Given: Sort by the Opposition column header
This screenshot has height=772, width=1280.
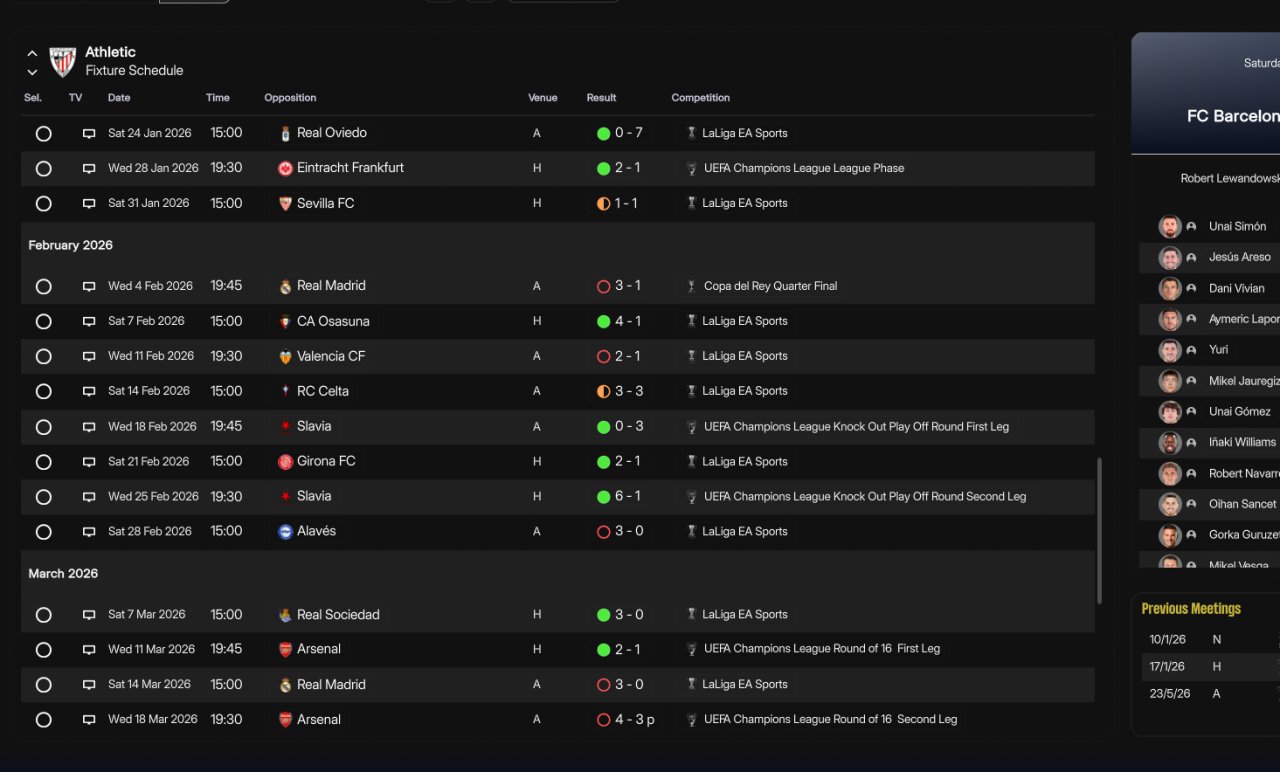Looking at the screenshot, I should (290, 98).
